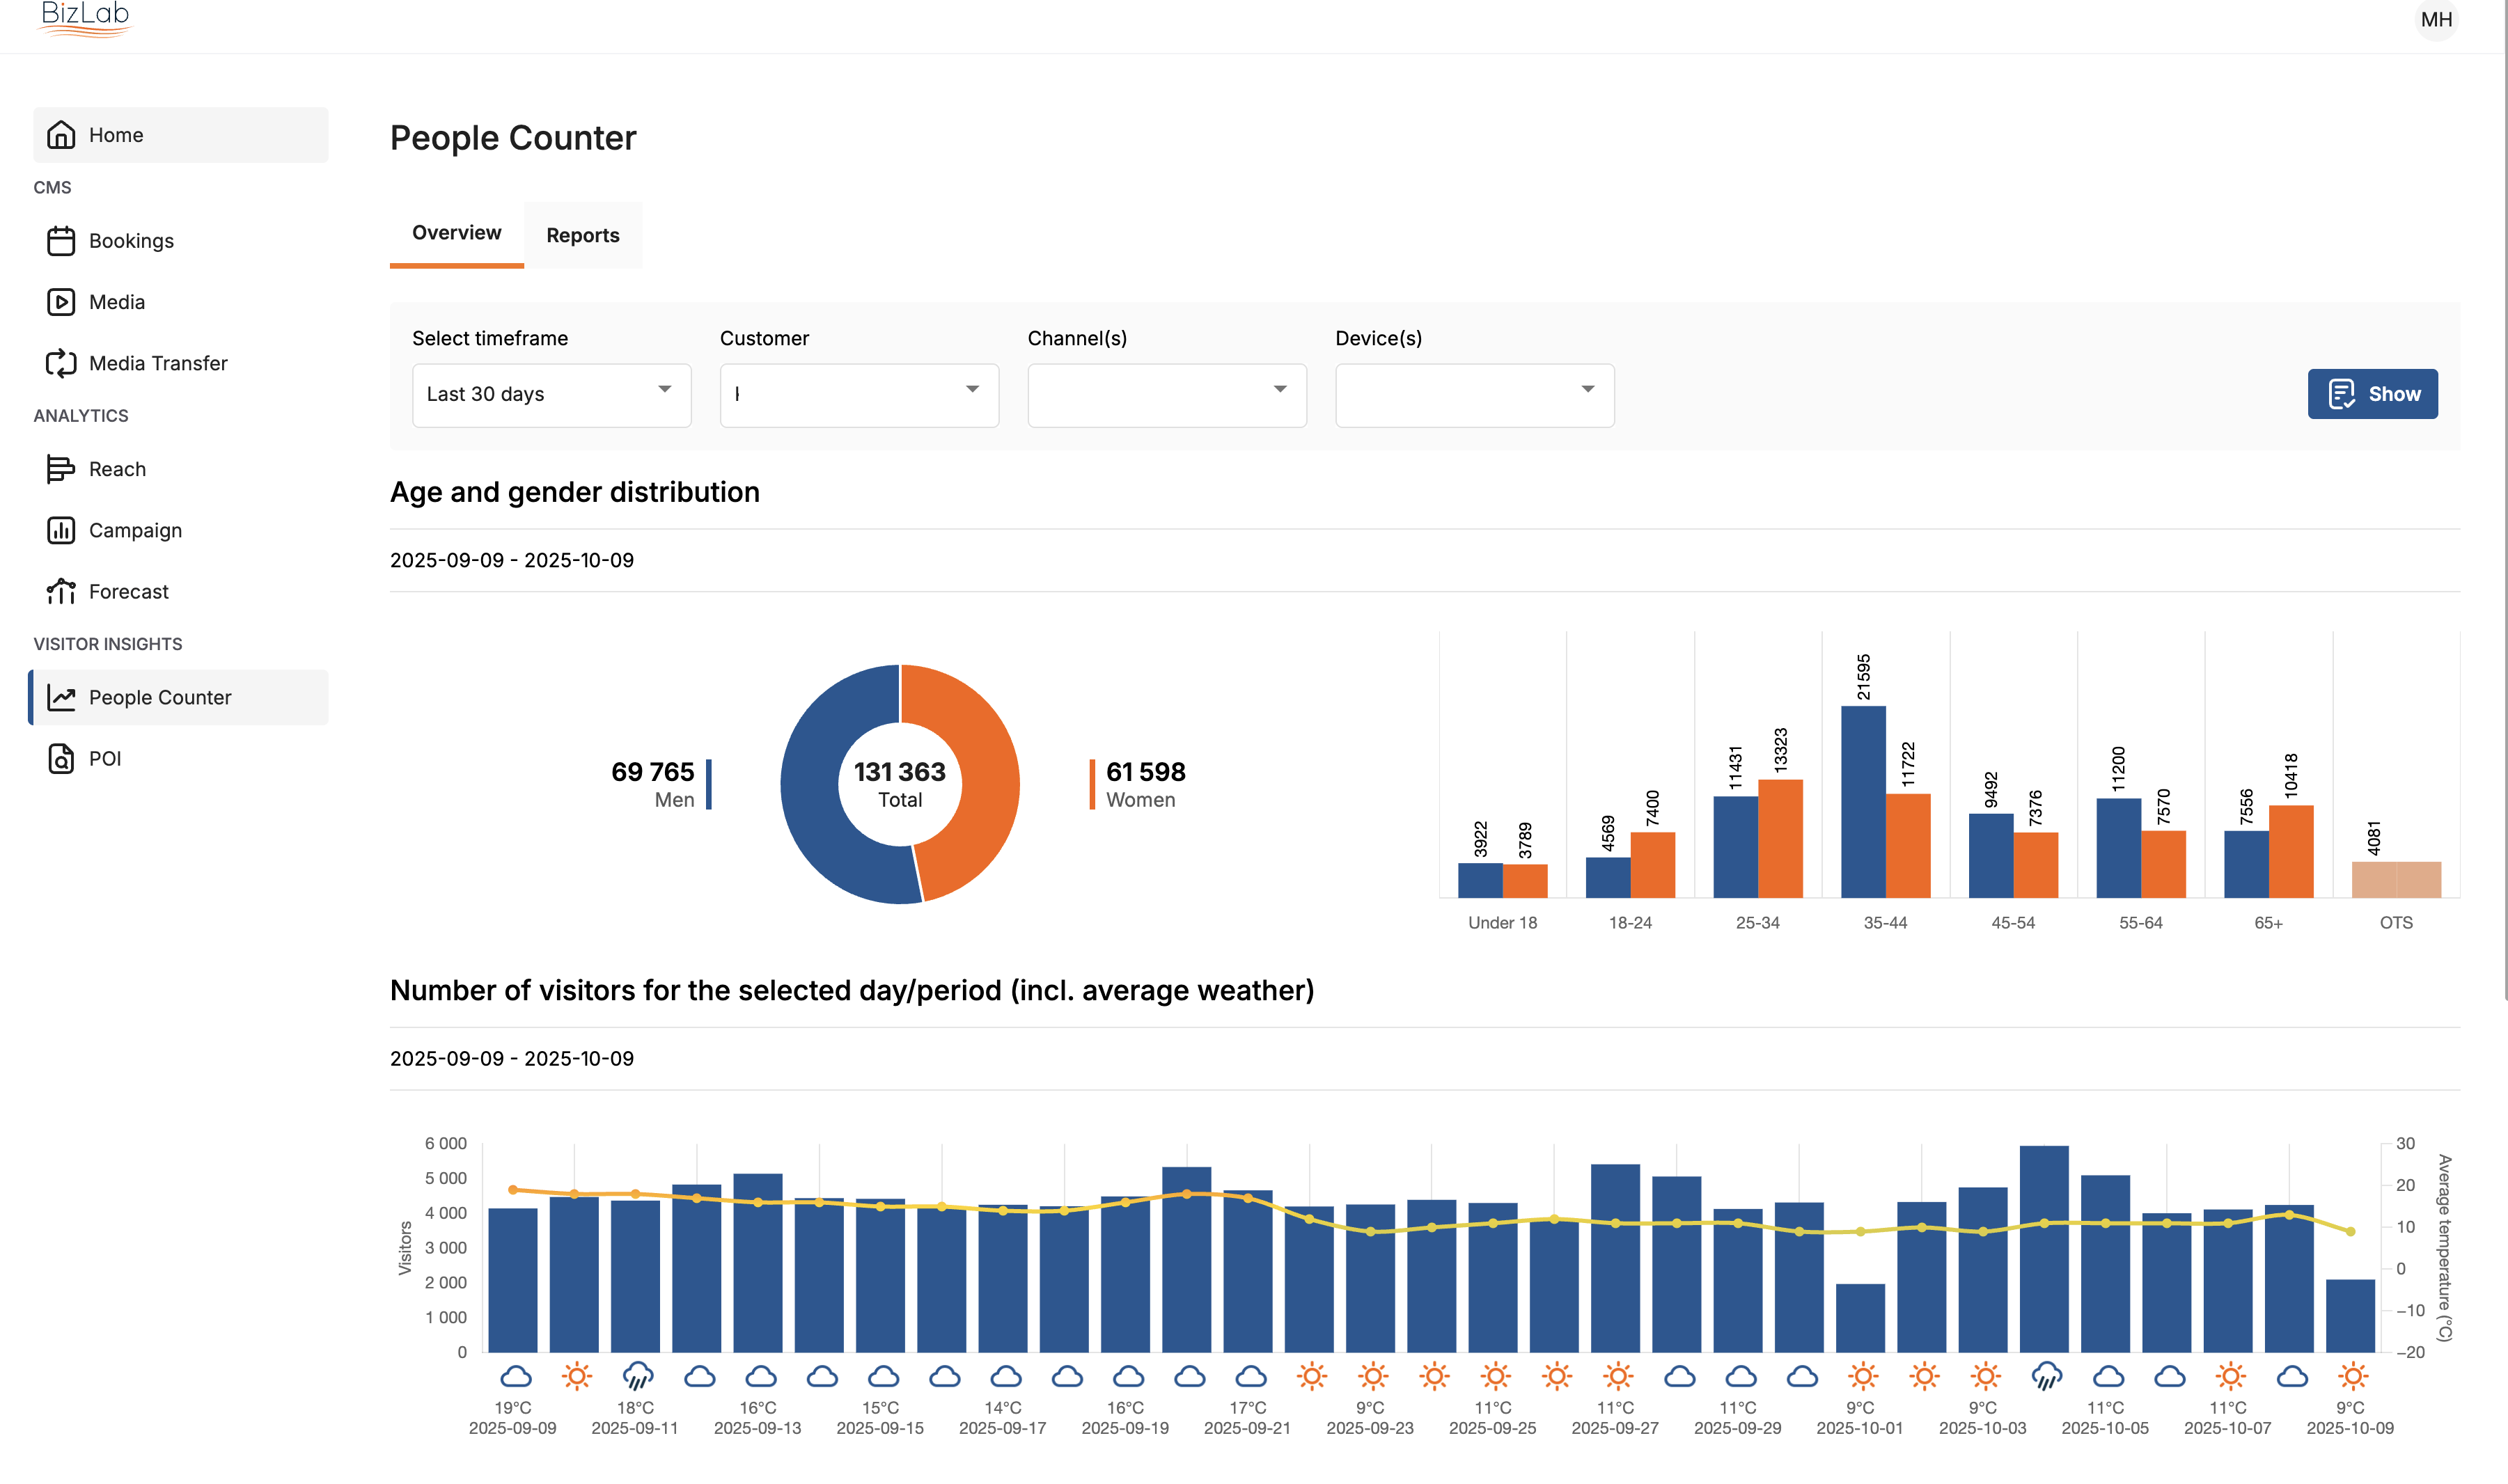Open the Device(s) dropdown arrow
The height and width of the screenshot is (1484, 2508).
1588,389
